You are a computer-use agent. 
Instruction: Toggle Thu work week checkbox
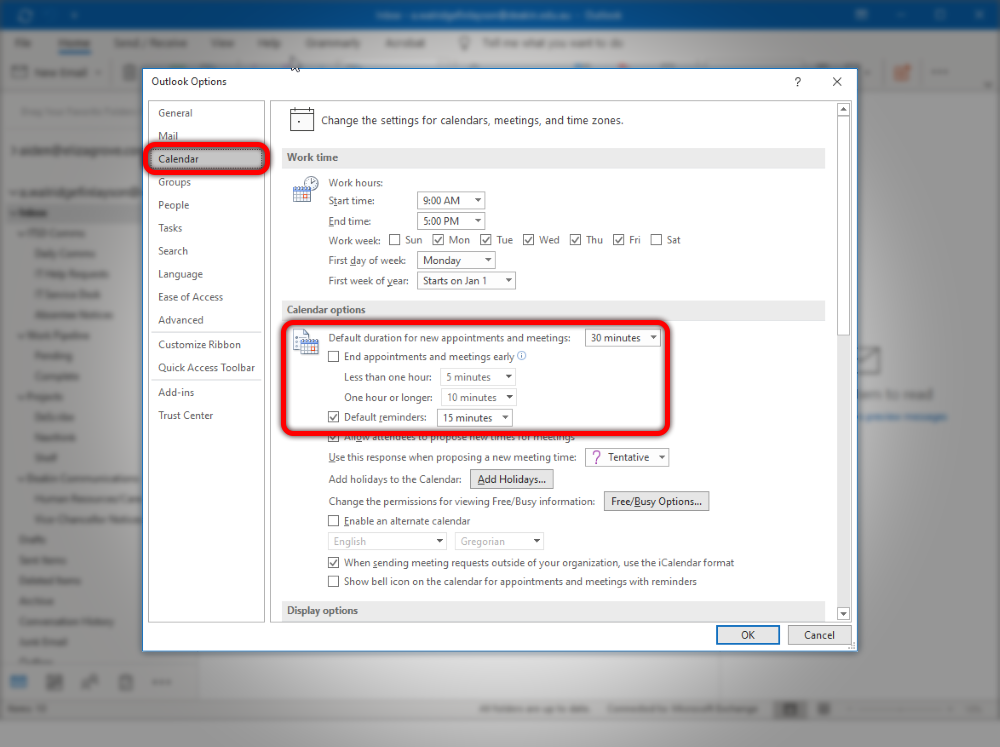[x=575, y=240]
